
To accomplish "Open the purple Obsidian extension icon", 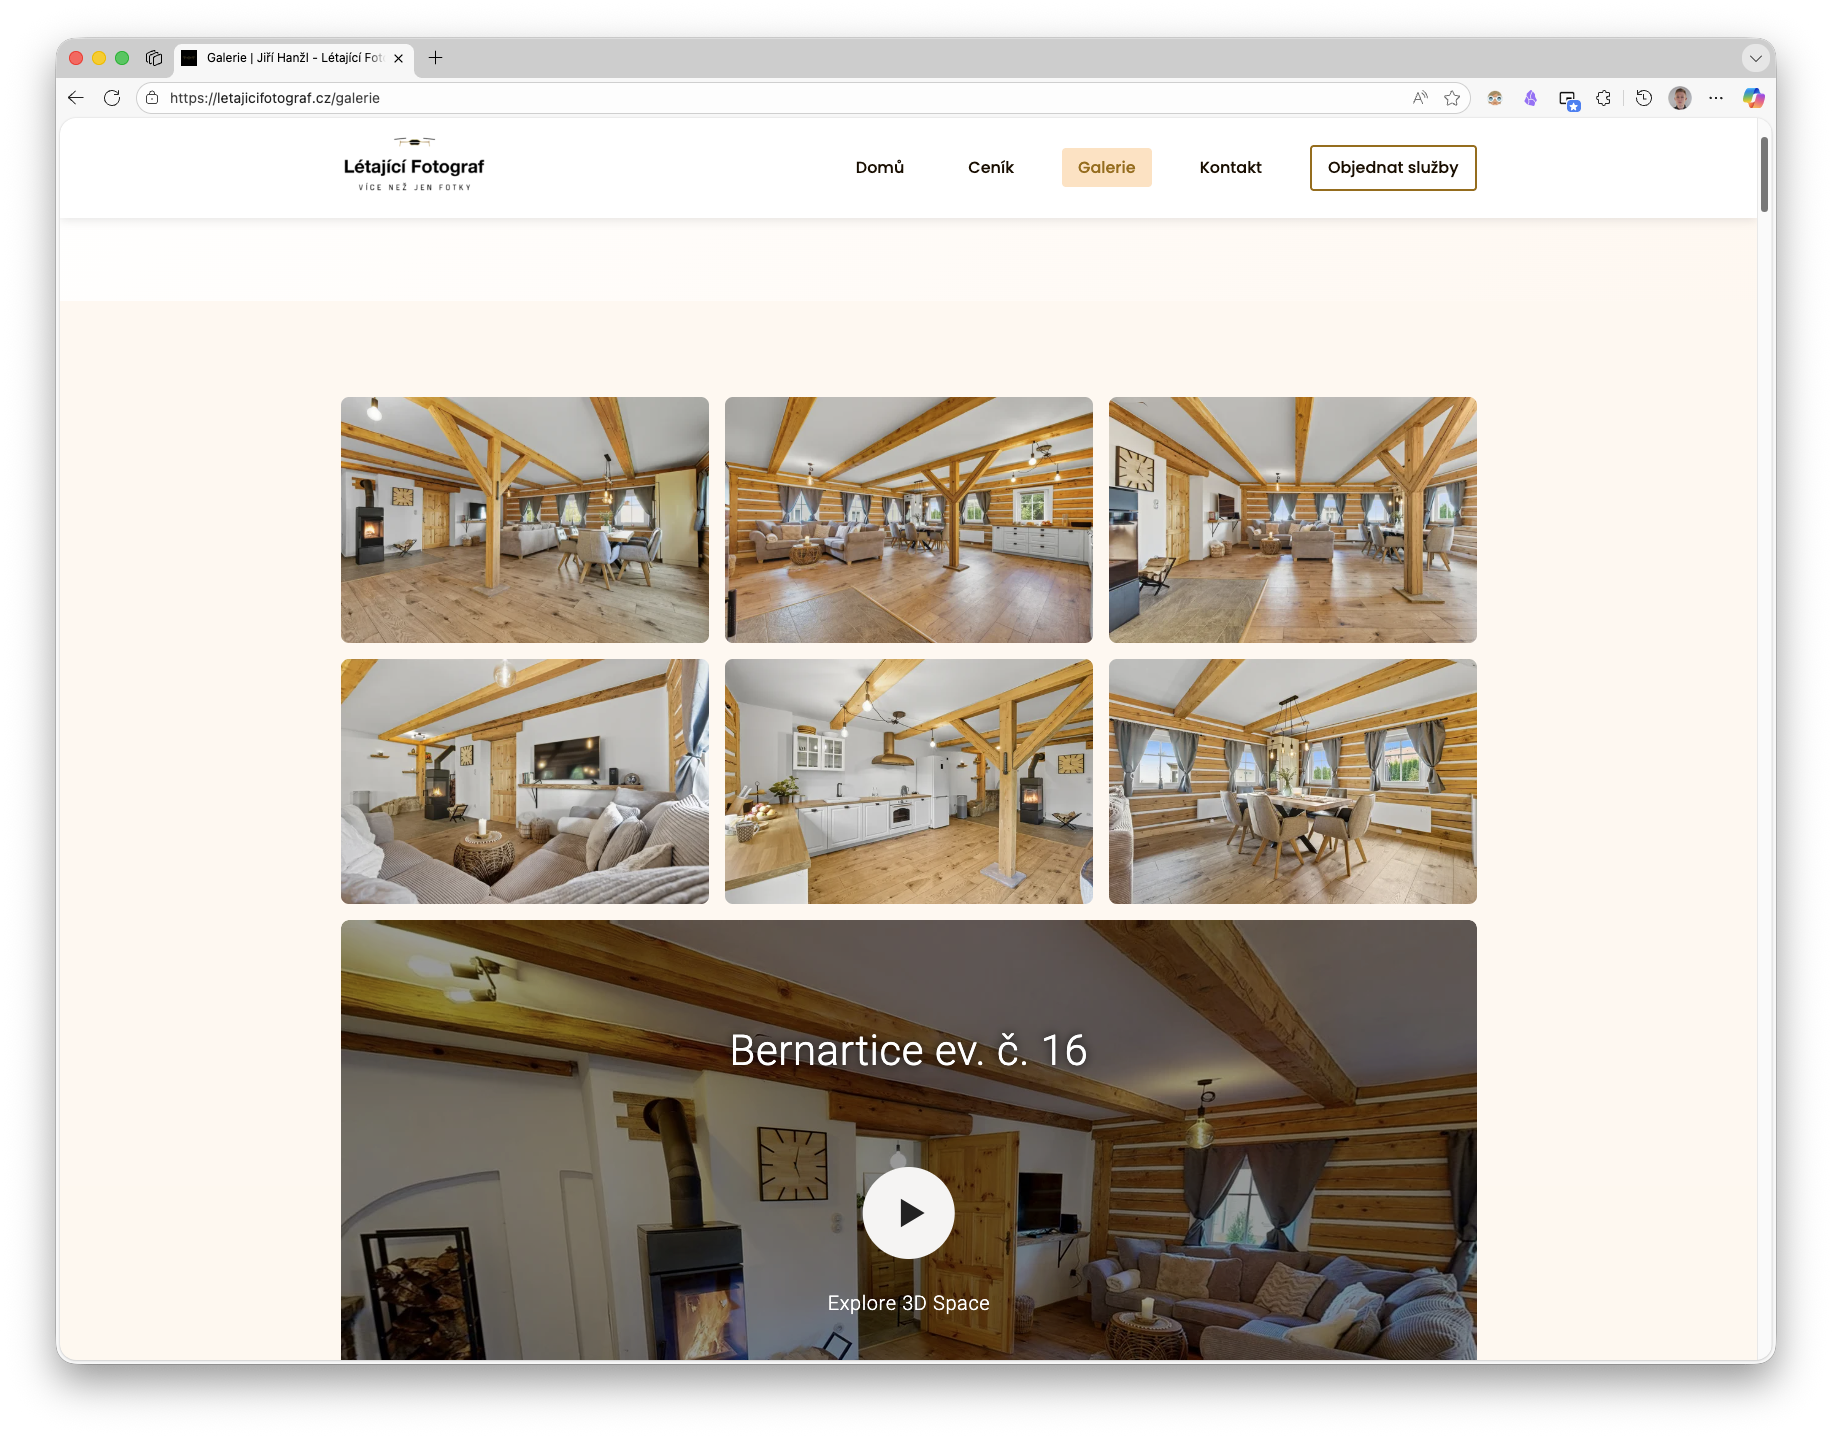I will (x=1530, y=98).
